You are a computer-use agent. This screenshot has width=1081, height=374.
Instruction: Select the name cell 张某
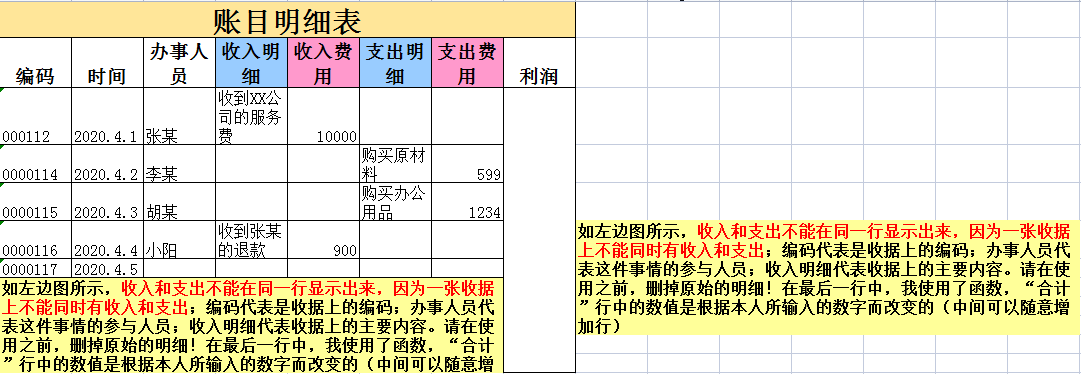tap(179, 117)
